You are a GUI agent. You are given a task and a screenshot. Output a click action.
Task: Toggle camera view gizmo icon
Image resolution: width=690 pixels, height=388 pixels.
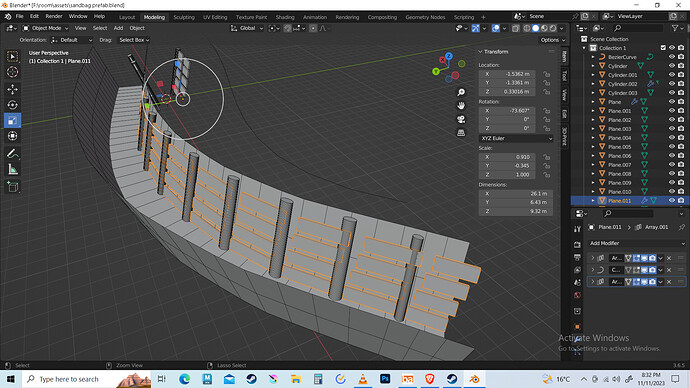pyautogui.click(x=461, y=119)
